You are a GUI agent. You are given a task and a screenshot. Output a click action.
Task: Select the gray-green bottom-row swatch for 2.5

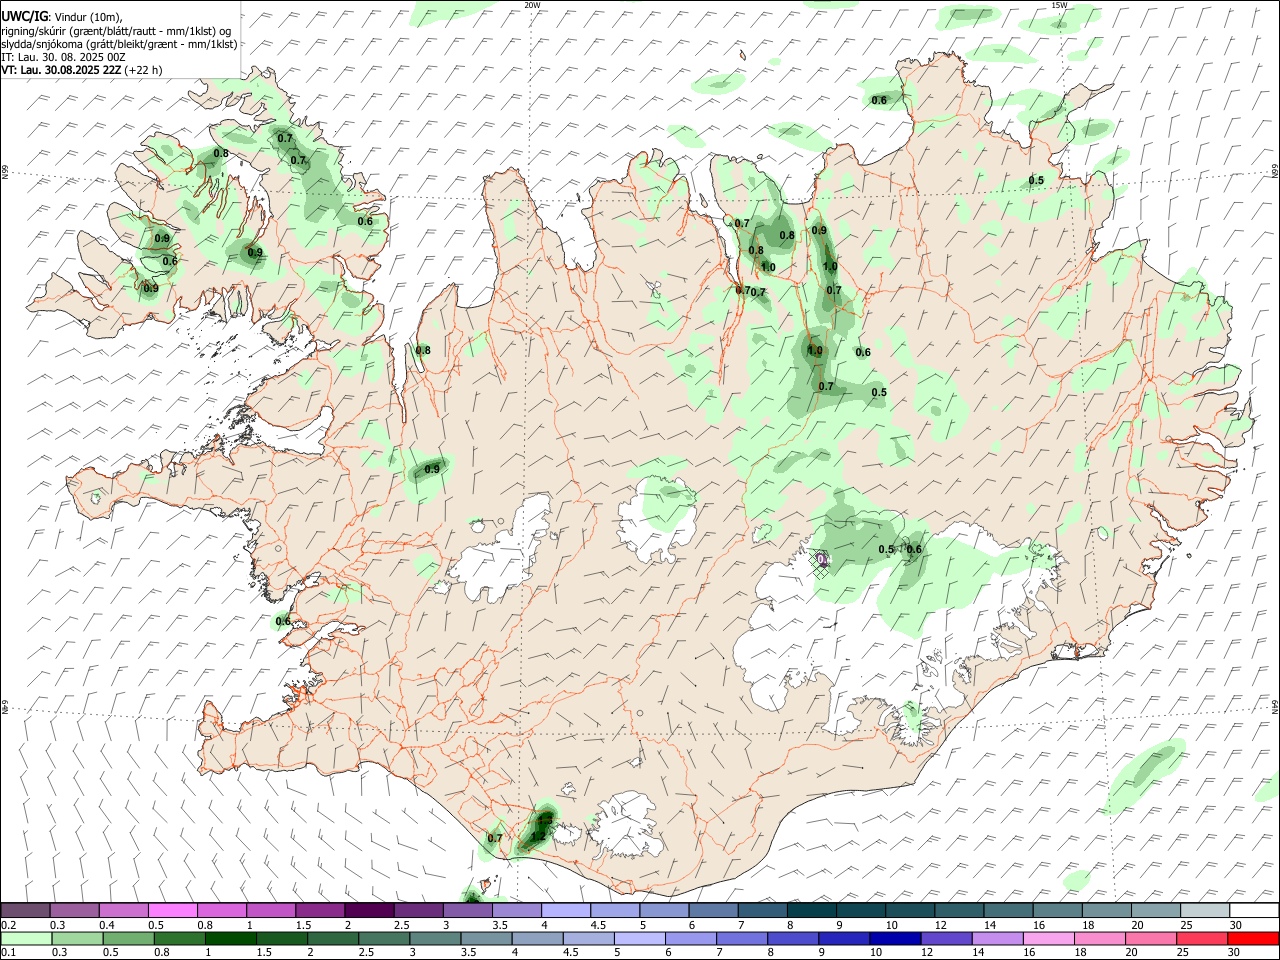point(383,938)
